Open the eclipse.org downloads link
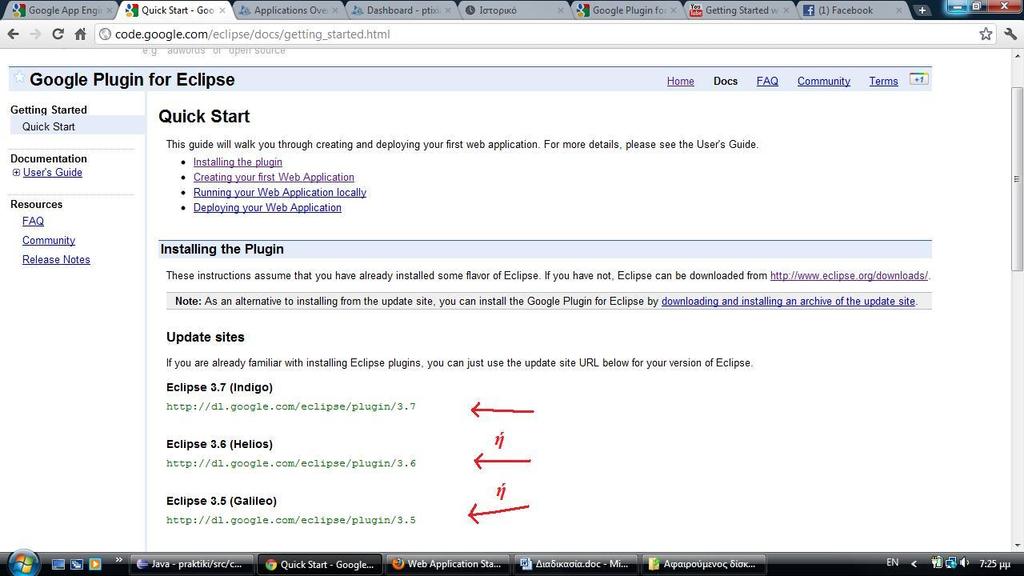This screenshot has width=1024, height=576. tap(849, 276)
